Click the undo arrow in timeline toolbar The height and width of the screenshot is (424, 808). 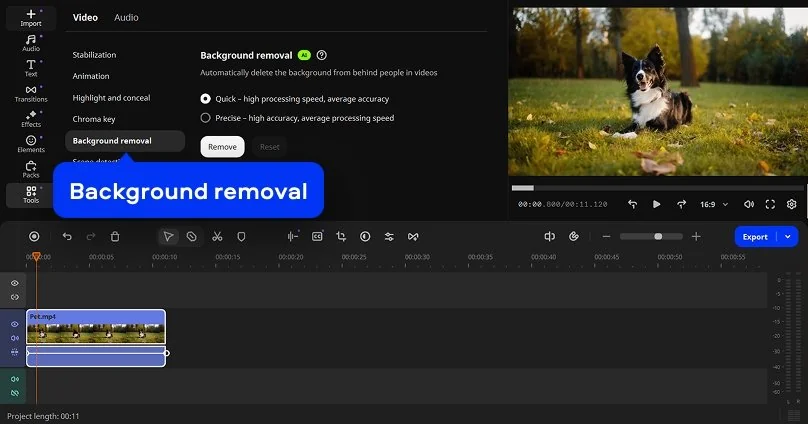67,236
